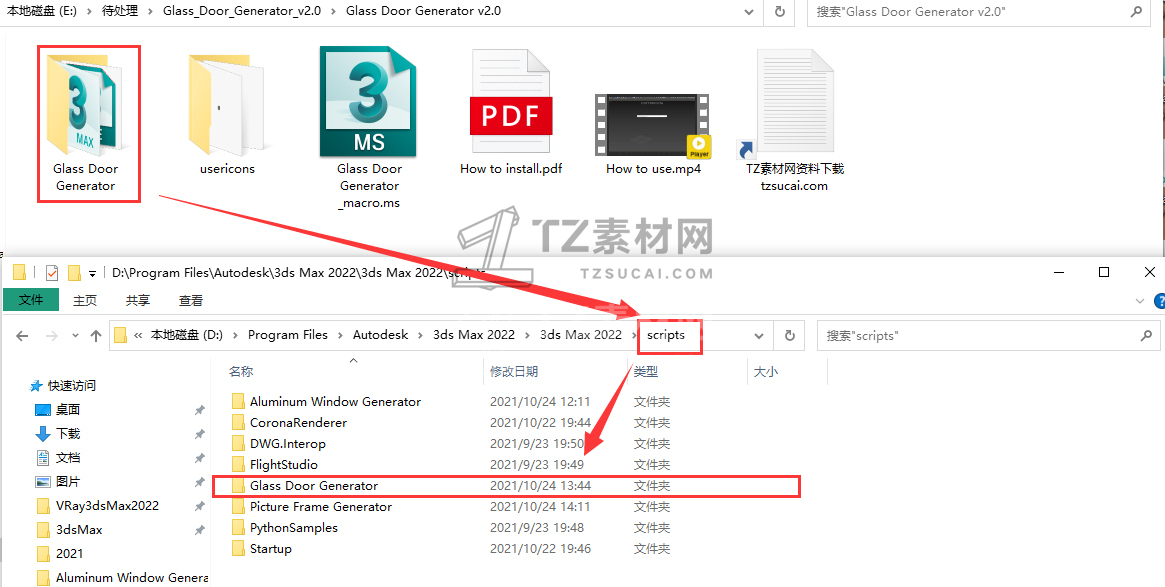Click new folder icon in quick access toolbar

pyautogui.click(x=74, y=273)
